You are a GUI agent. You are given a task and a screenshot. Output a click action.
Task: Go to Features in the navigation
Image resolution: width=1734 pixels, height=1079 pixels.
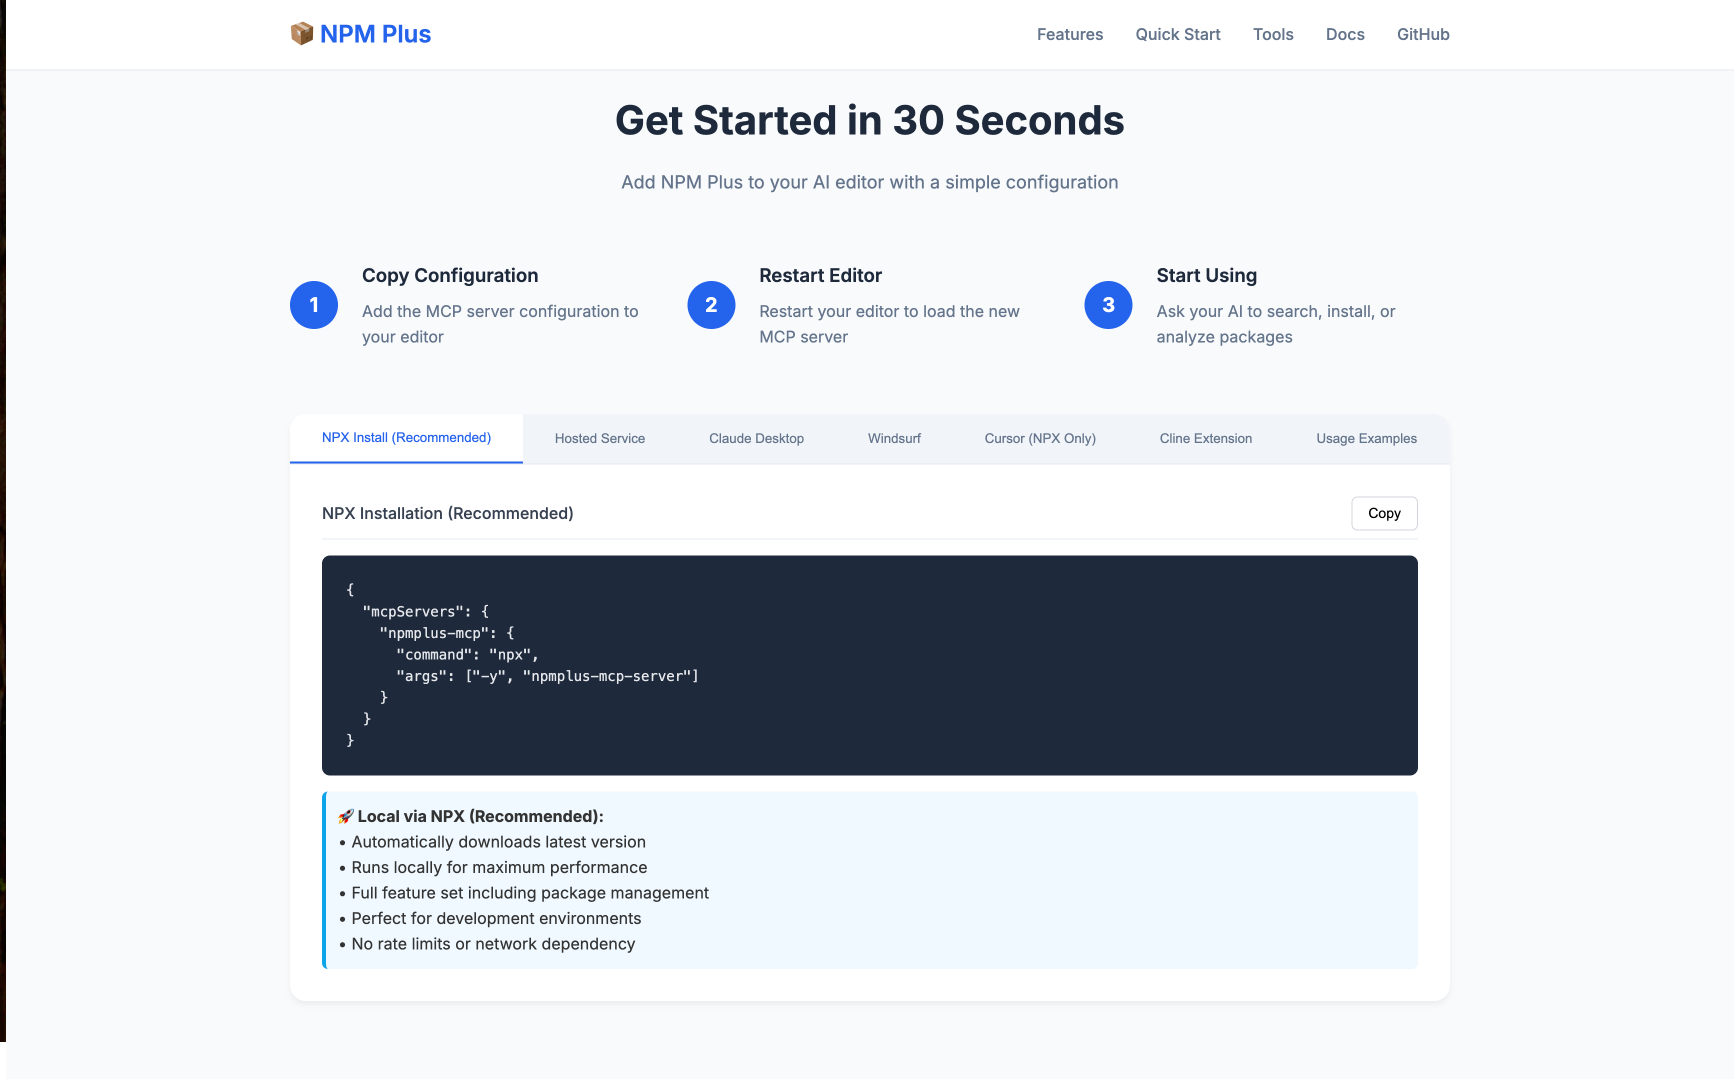[1070, 34]
